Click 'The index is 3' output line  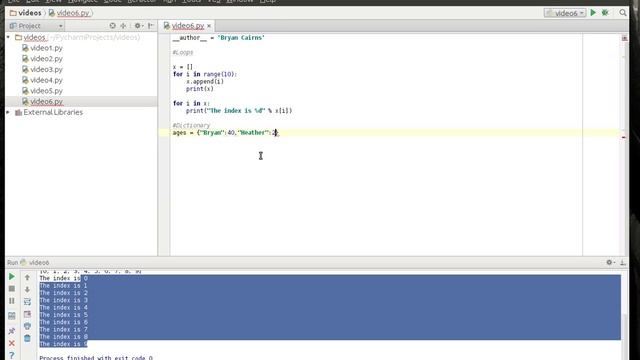click(63, 300)
